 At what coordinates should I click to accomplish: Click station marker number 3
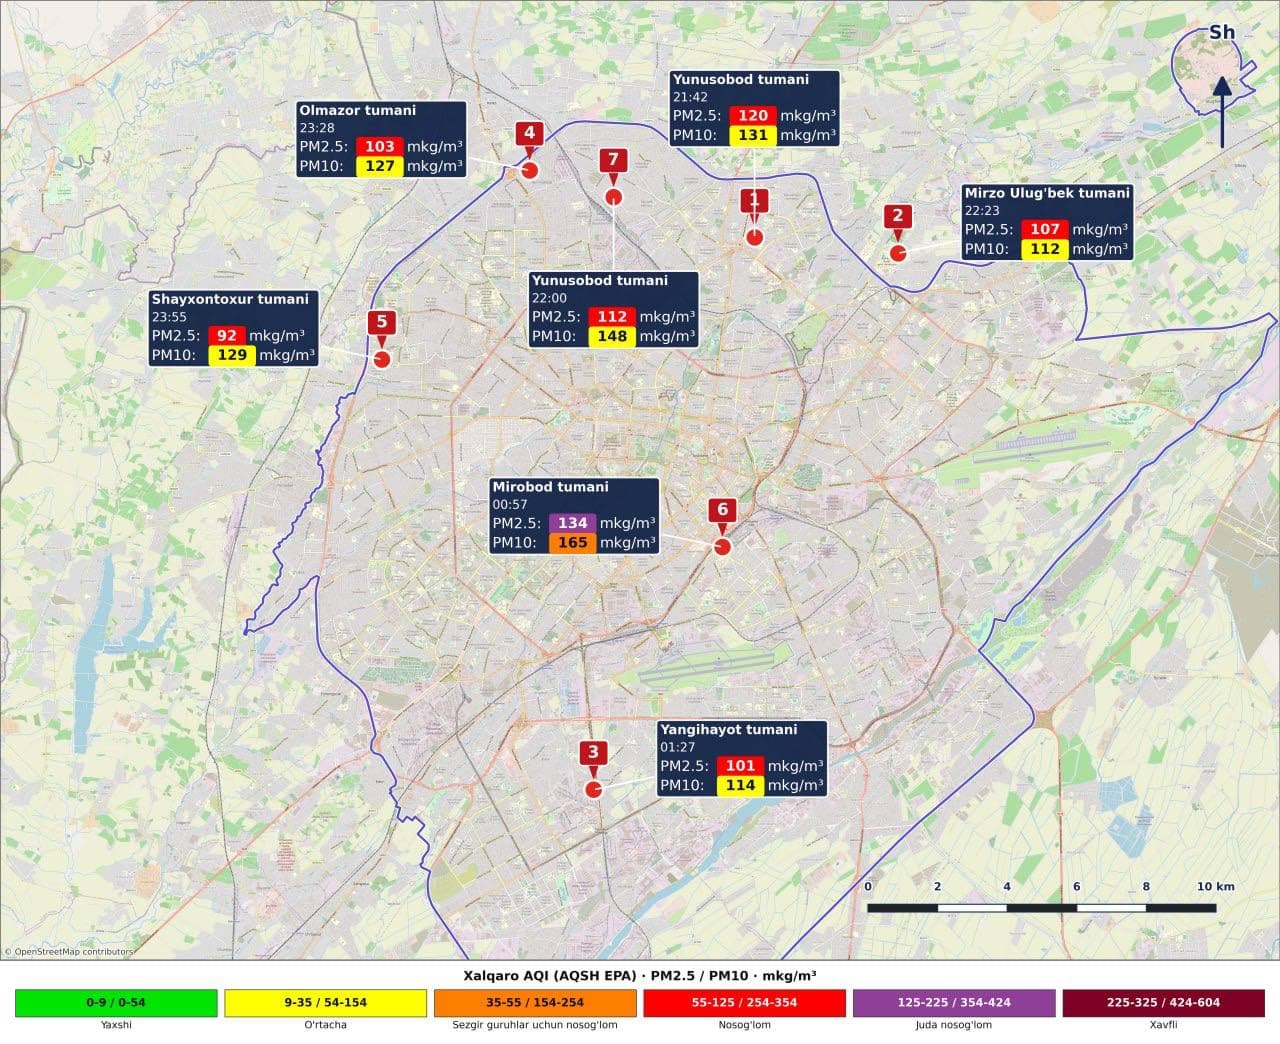click(593, 754)
